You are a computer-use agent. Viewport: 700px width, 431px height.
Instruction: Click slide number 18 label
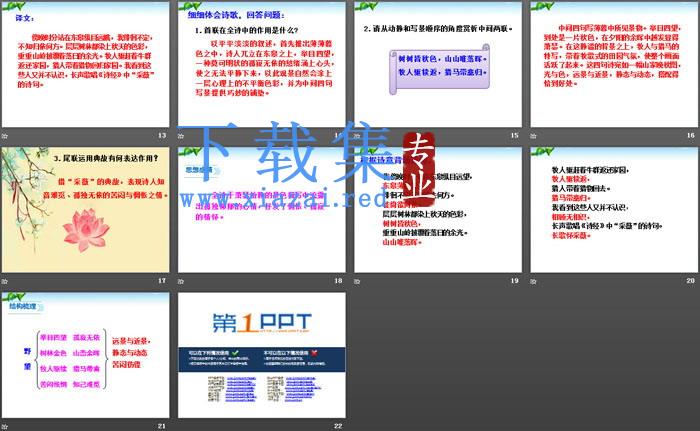(338, 280)
